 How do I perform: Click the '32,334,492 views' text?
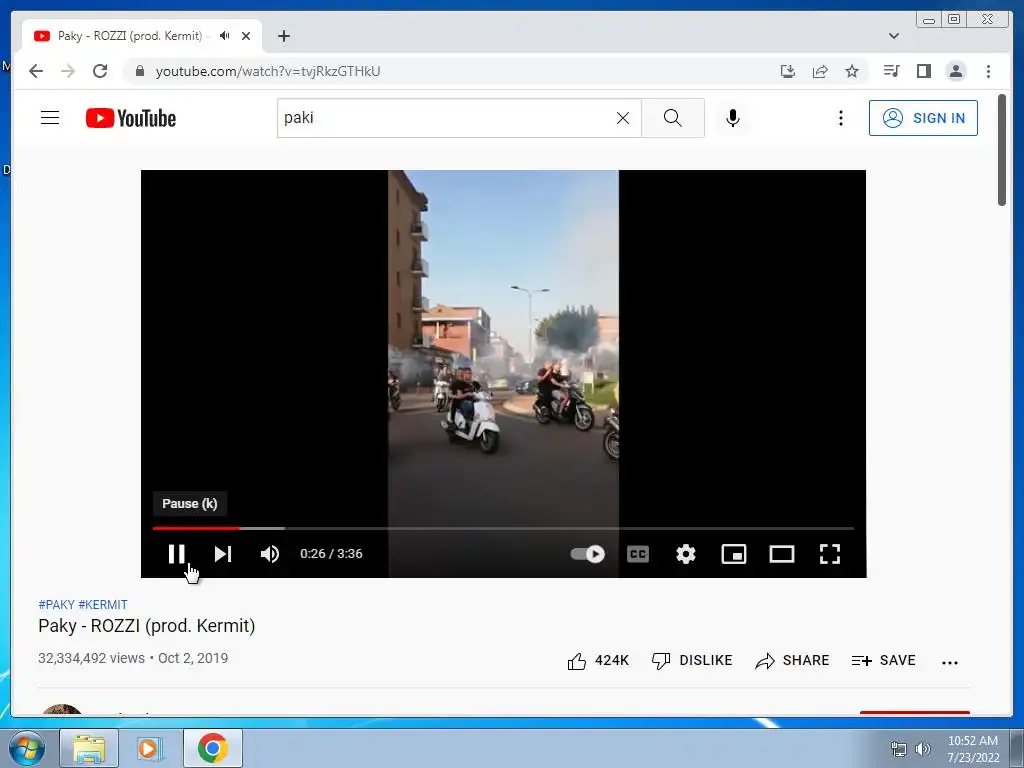[x=91, y=658]
